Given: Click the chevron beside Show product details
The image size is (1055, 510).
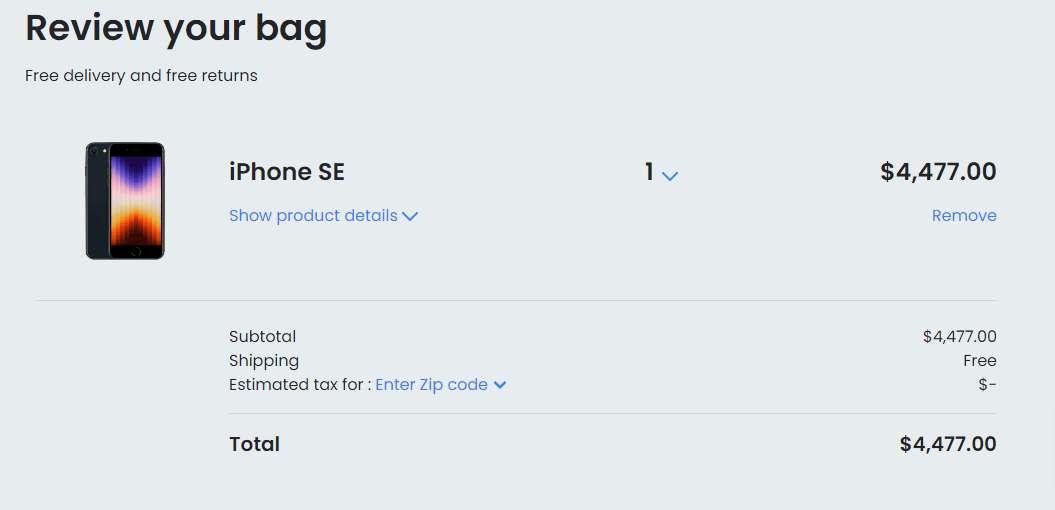Looking at the screenshot, I should pyautogui.click(x=410, y=216).
